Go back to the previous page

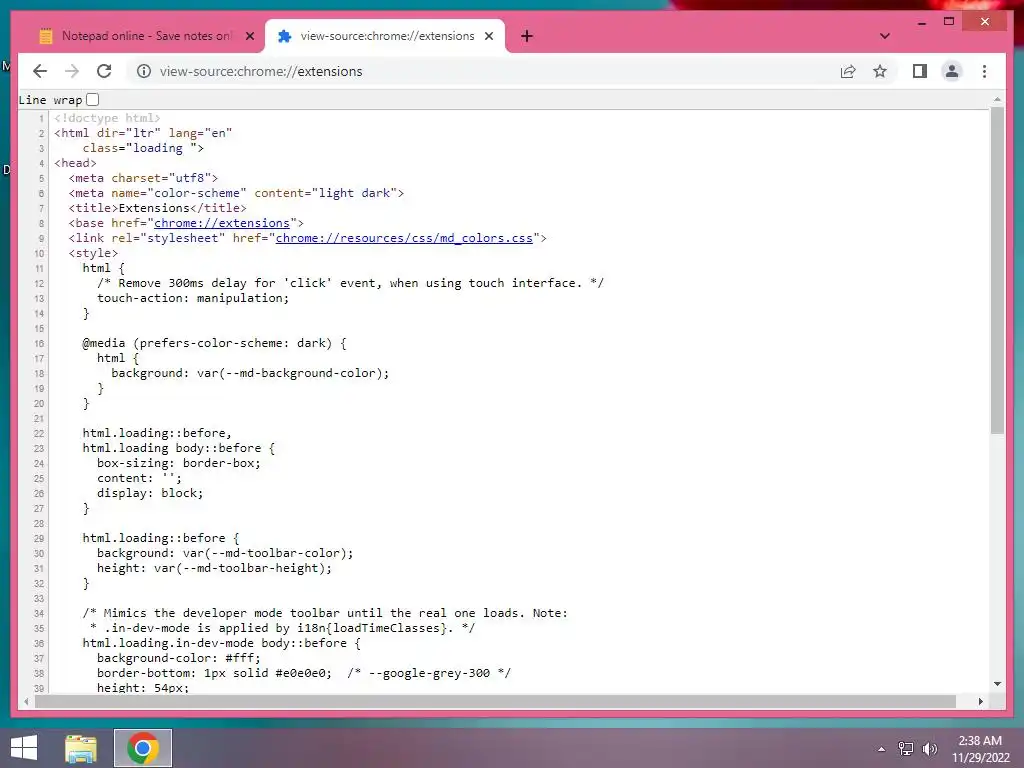coord(40,71)
